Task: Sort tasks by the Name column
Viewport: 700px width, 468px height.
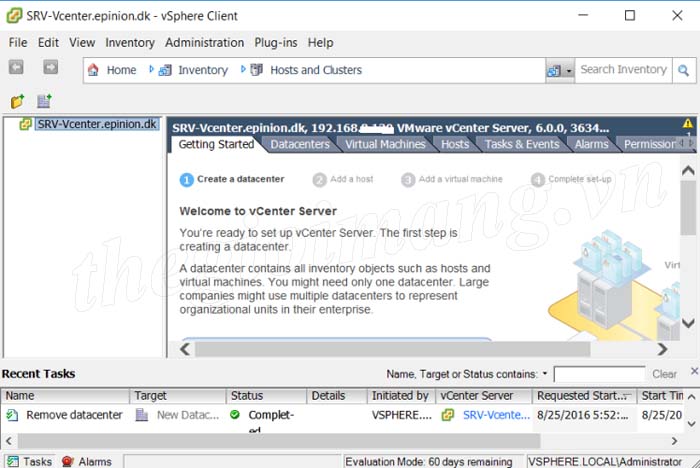Action: pos(65,396)
